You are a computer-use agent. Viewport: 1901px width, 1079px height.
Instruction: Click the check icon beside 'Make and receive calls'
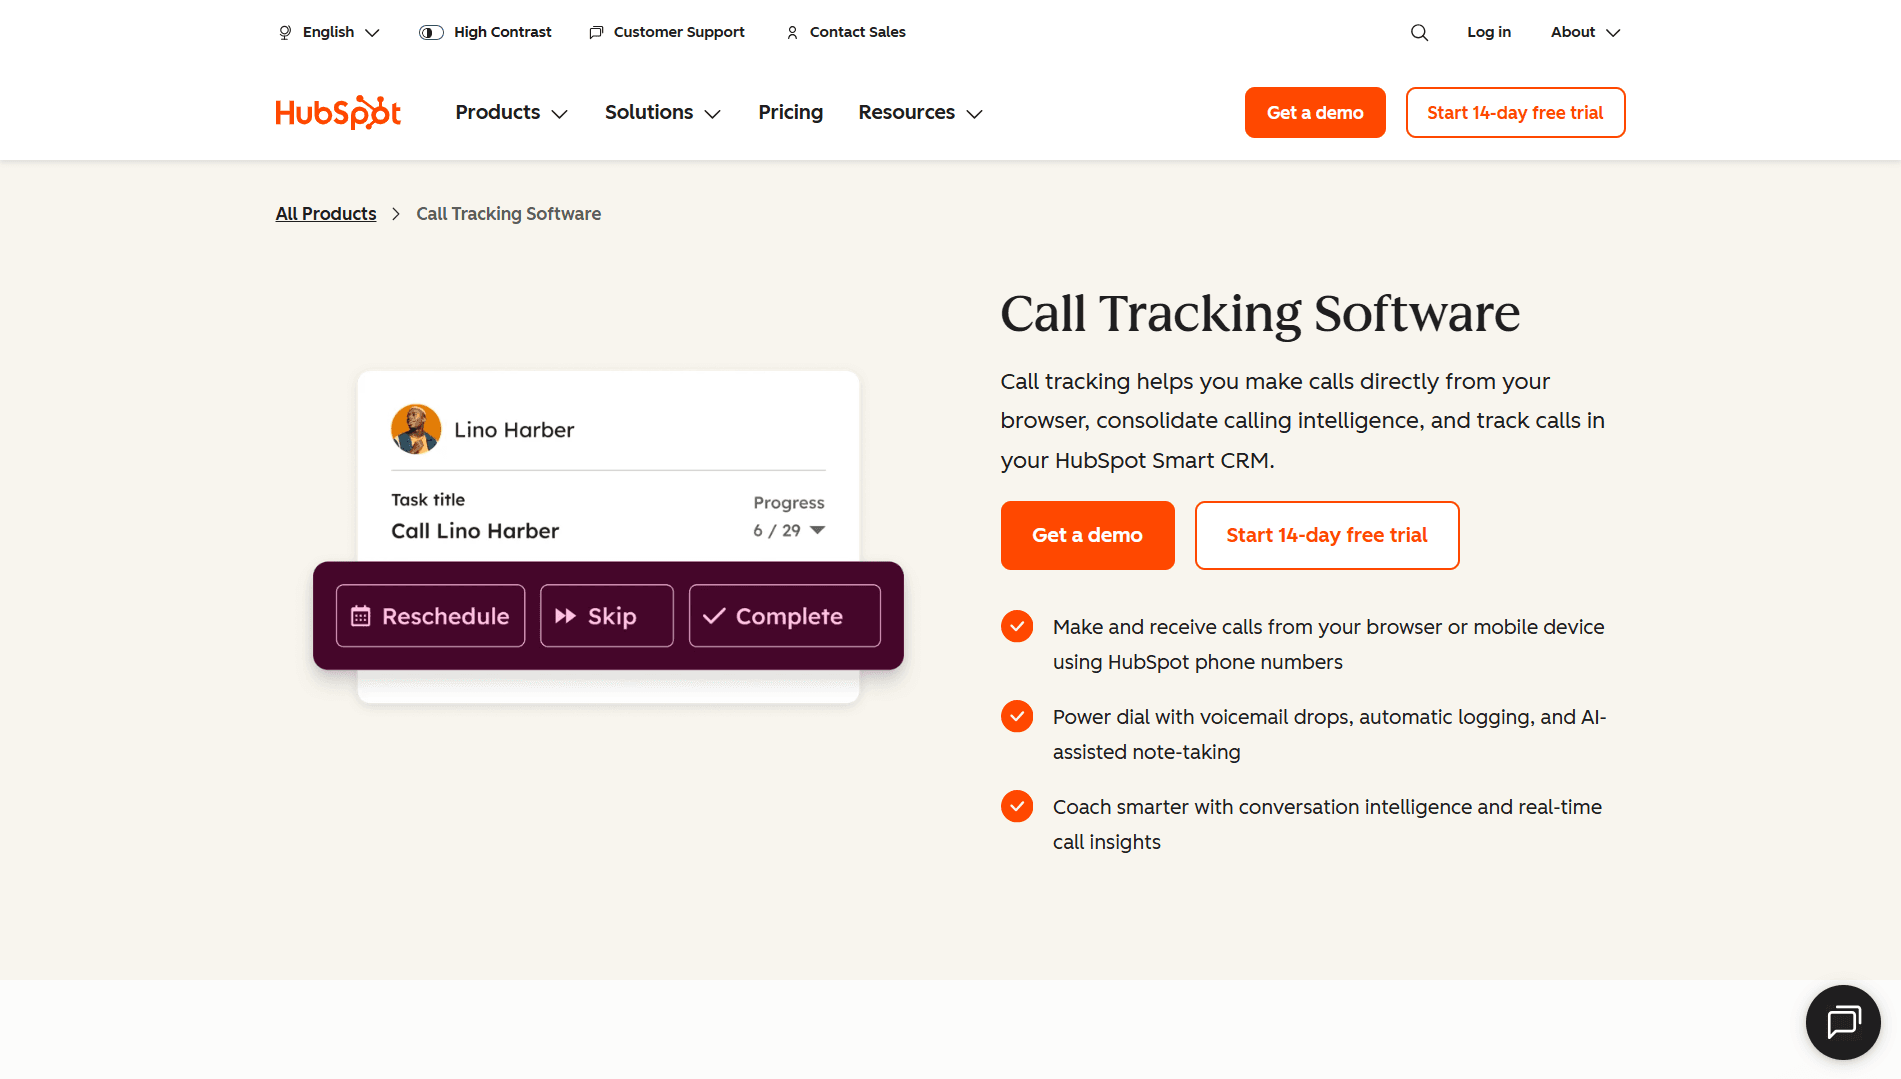1017,627
